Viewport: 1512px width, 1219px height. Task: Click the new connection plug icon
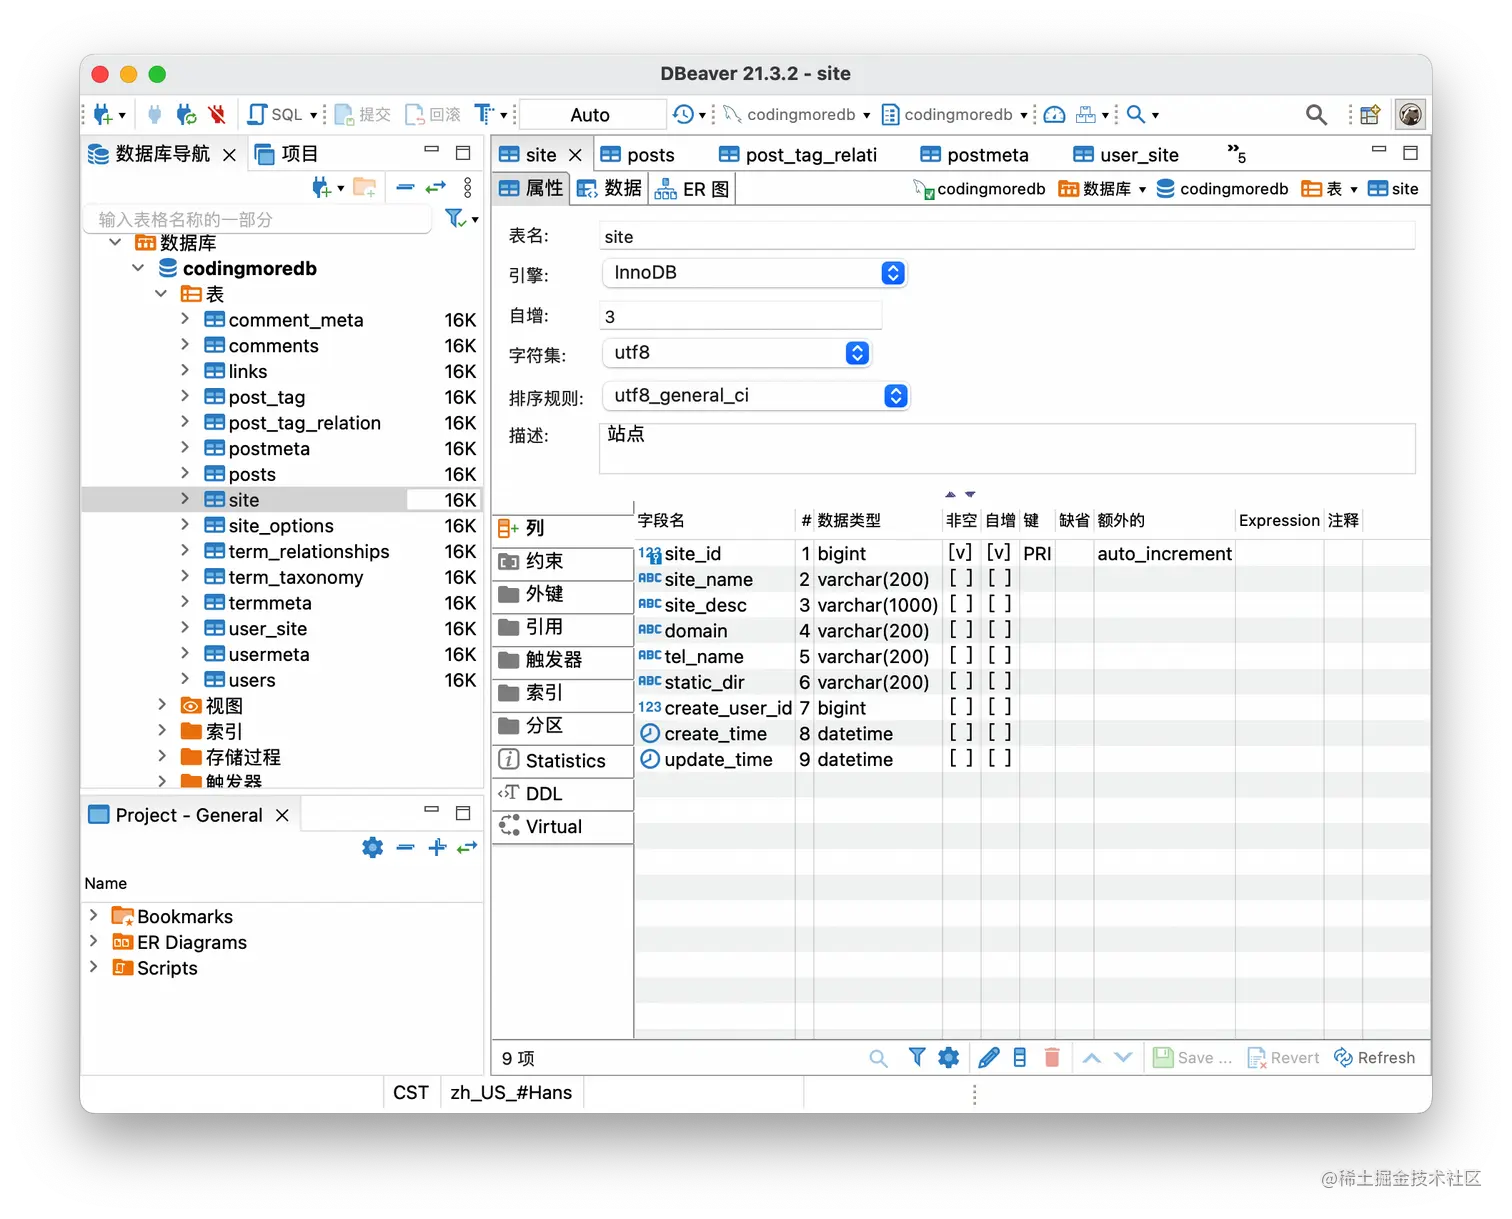[103, 115]
